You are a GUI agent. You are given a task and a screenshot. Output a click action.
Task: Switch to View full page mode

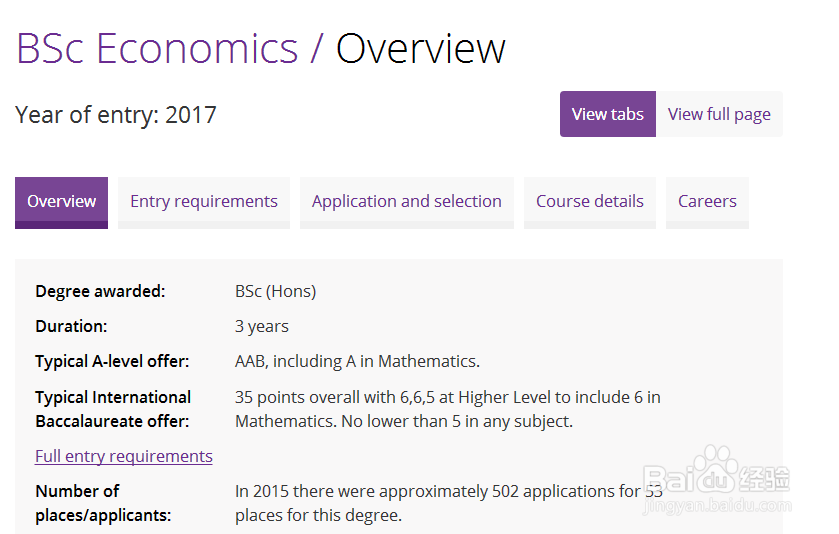click(x=719, y=114)
